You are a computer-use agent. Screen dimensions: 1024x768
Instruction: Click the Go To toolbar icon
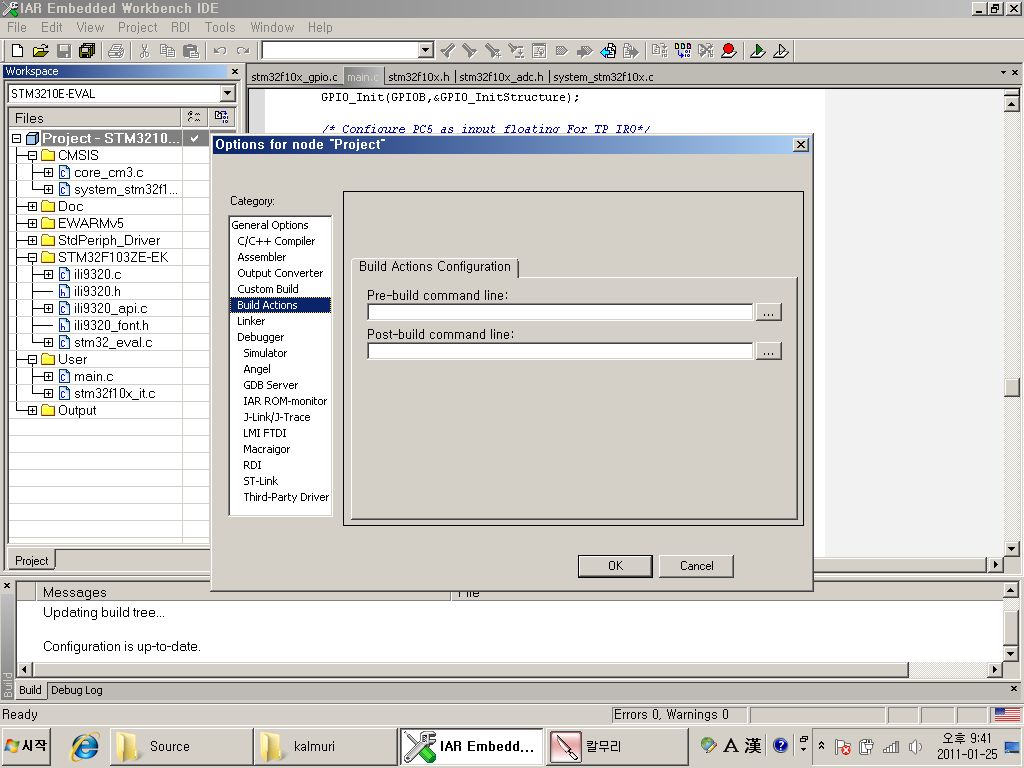point(539,50)
